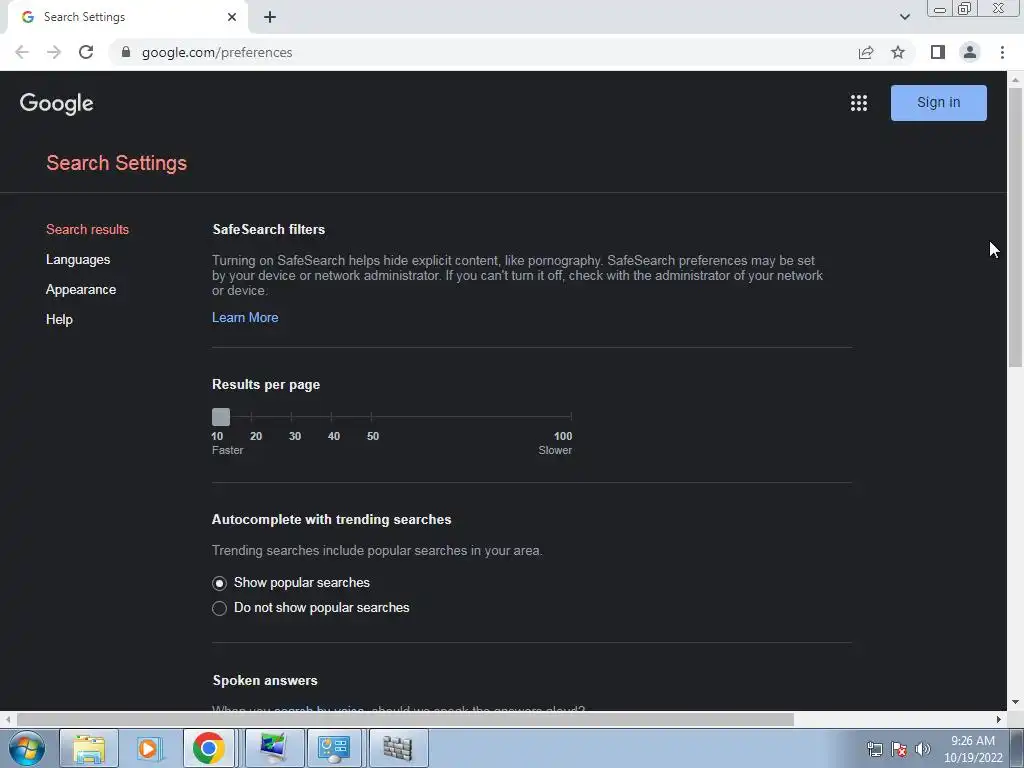
Task: Open the Action Center flag icon
Action: (x=899, y=749)
